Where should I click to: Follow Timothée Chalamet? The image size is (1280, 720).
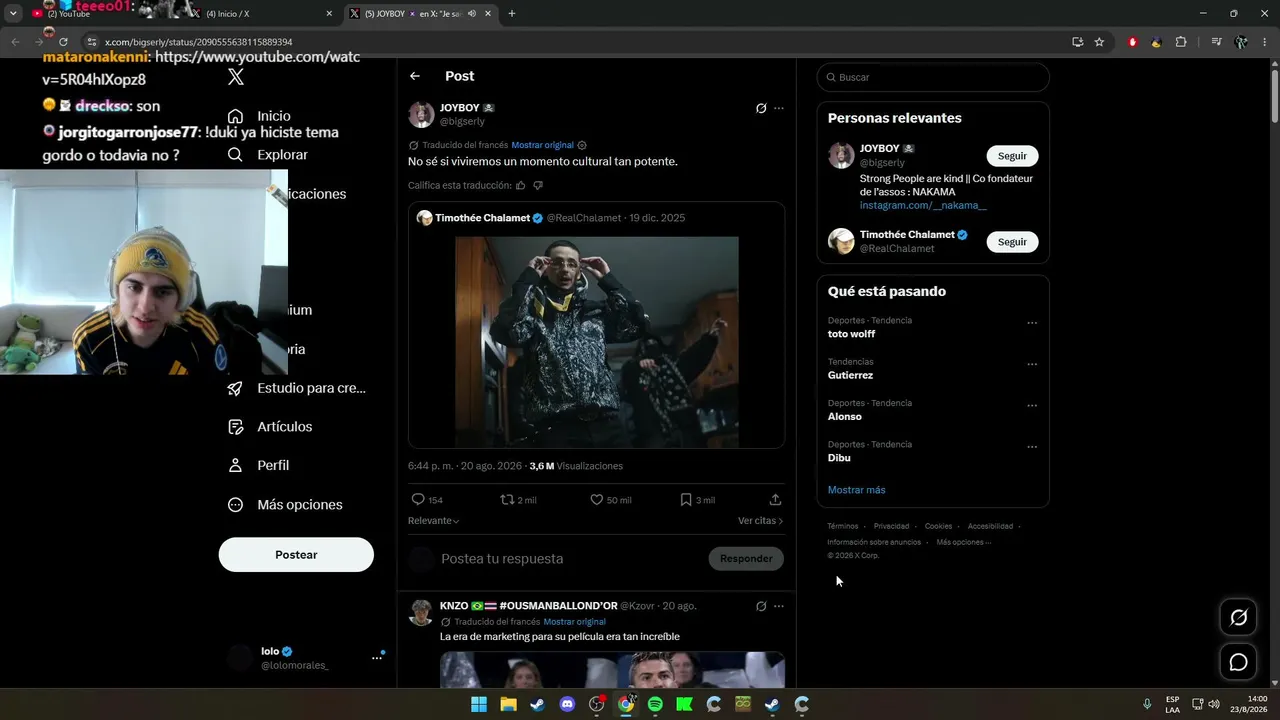coord(1012,242)
